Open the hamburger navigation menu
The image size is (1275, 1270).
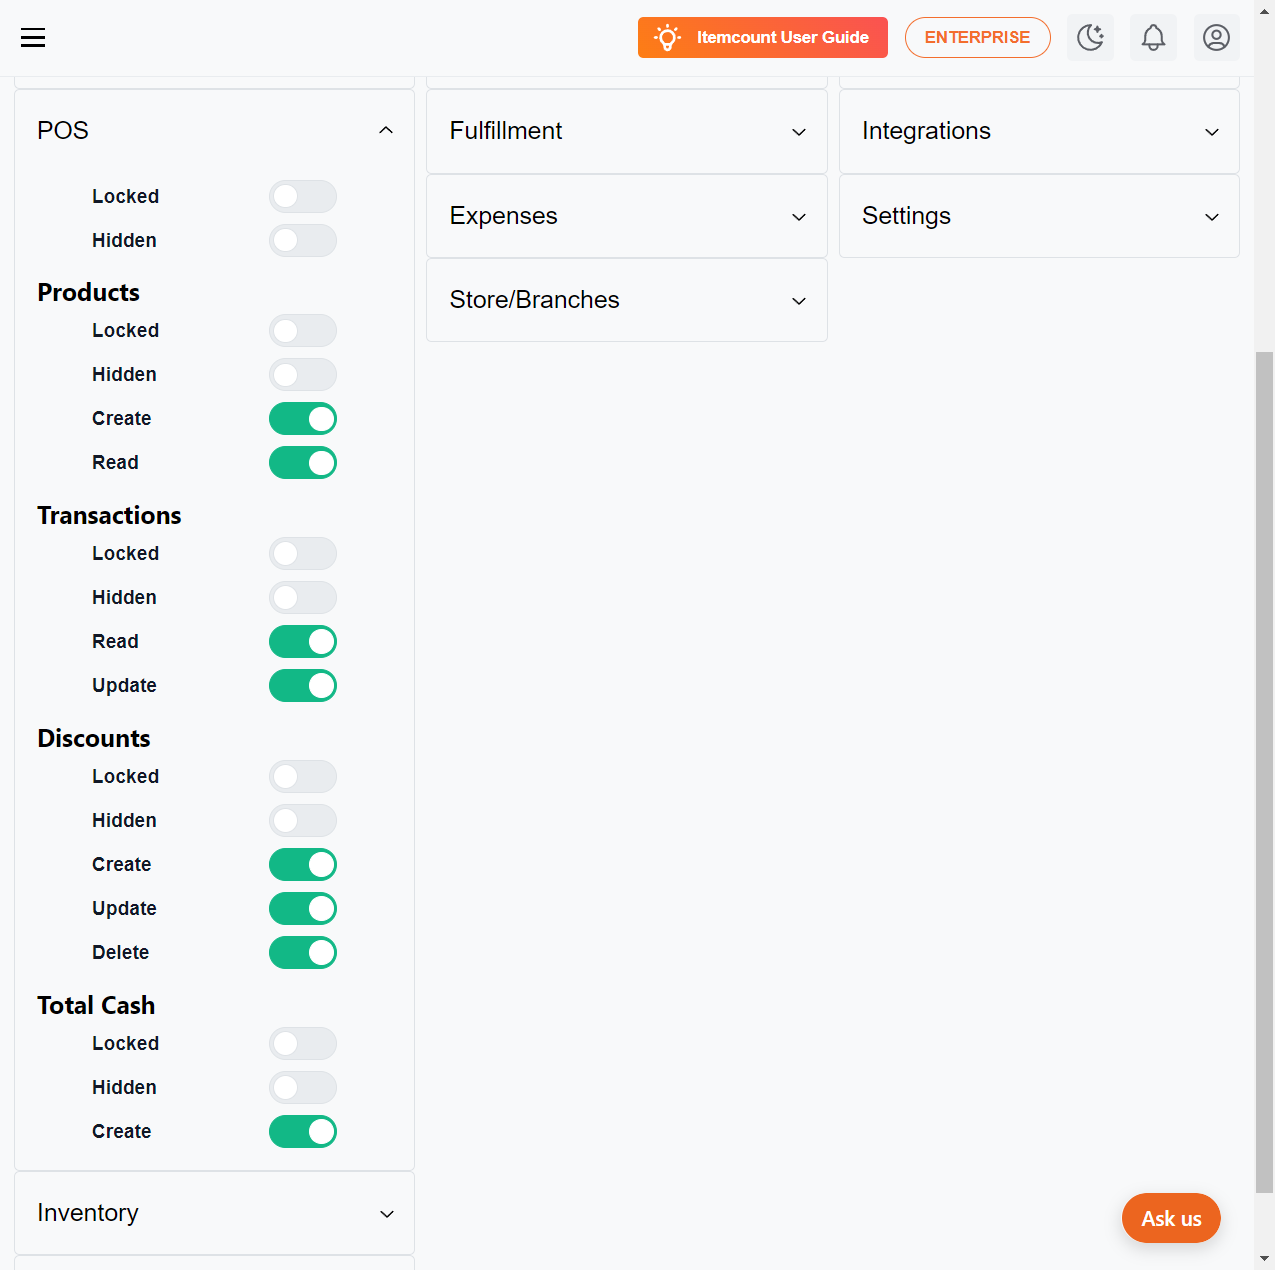[x=33, y=38]
